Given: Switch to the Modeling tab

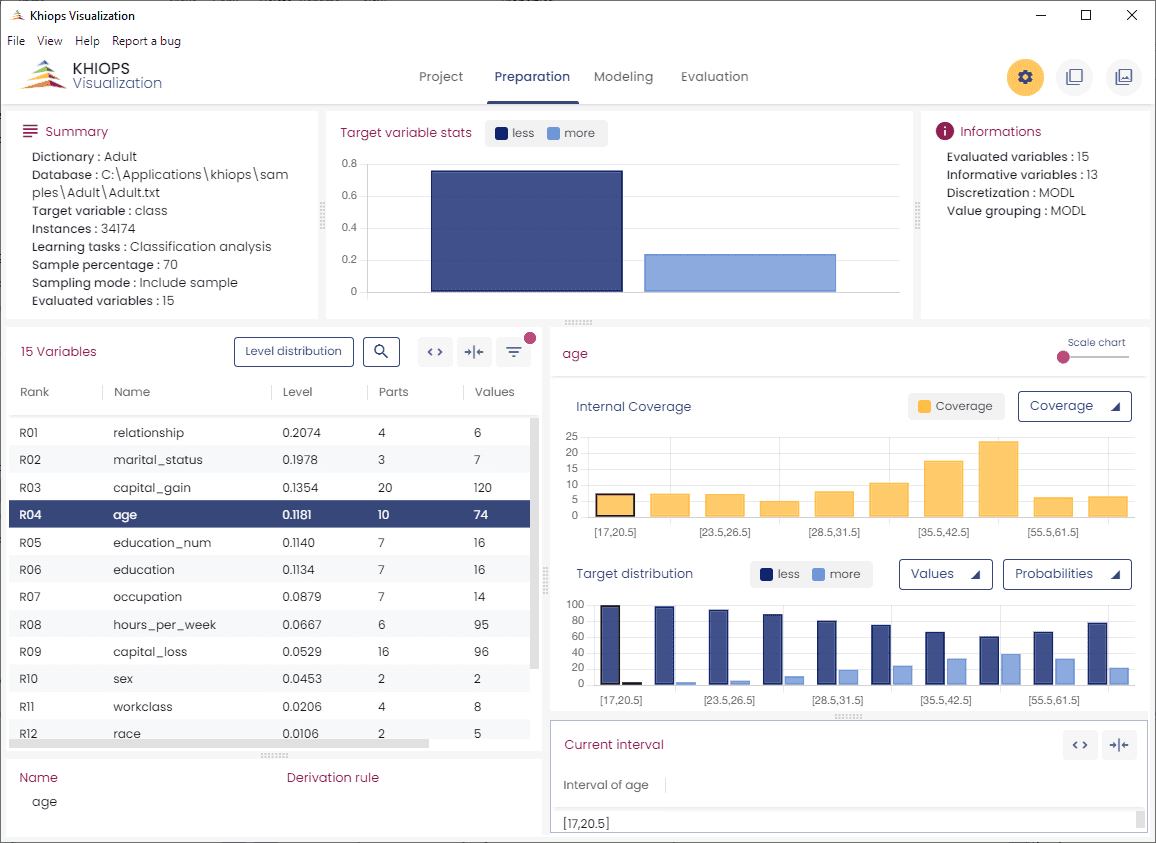Looking at the screenshot, I should coord(623,77).
